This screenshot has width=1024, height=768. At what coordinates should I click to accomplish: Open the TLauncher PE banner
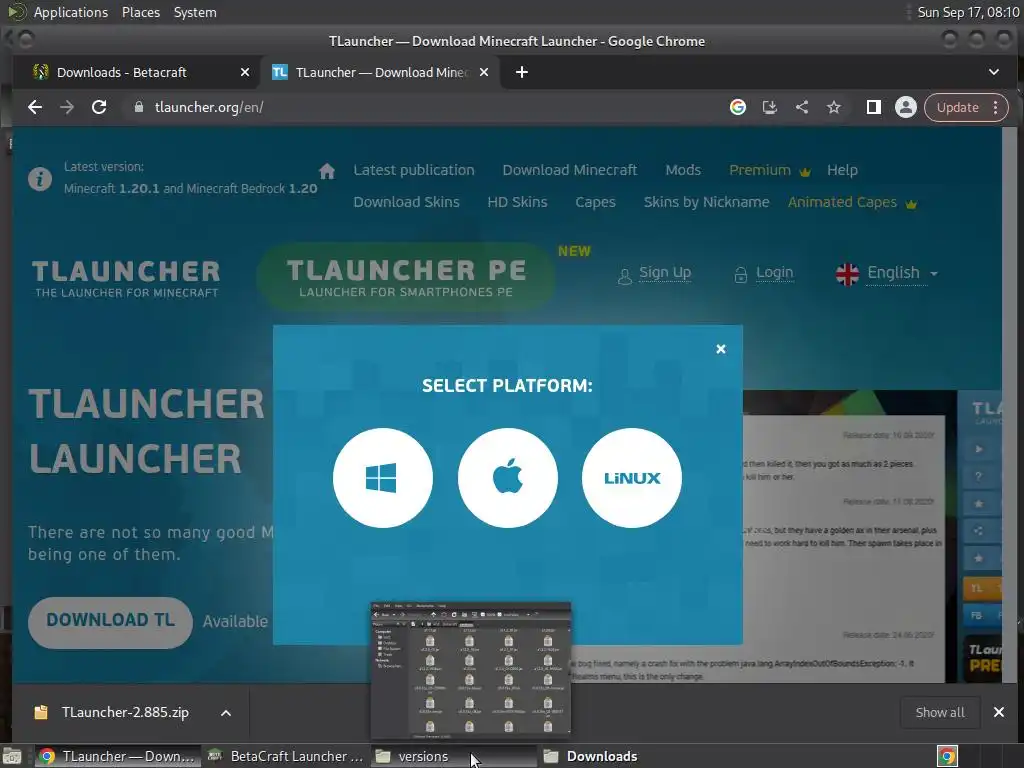pos(406,277)
